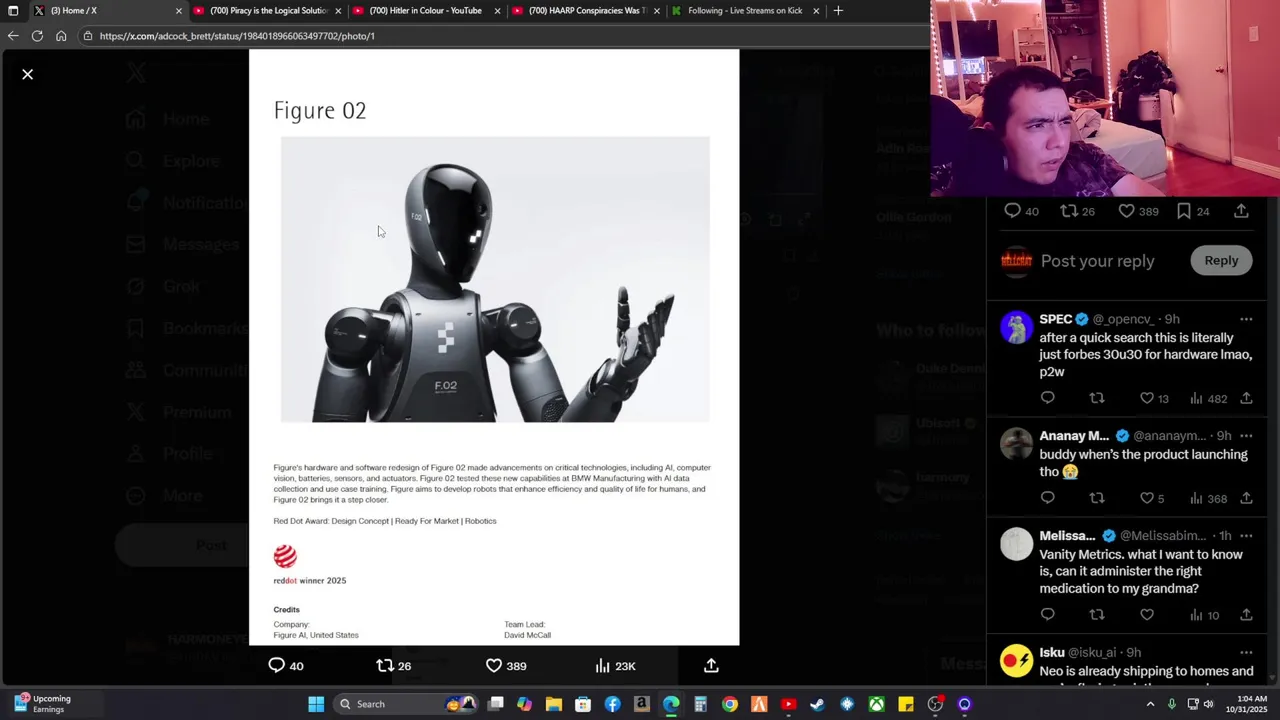Open the more menu on Melissa's reply
The image size is (1280, 720).
[1246, 536]
